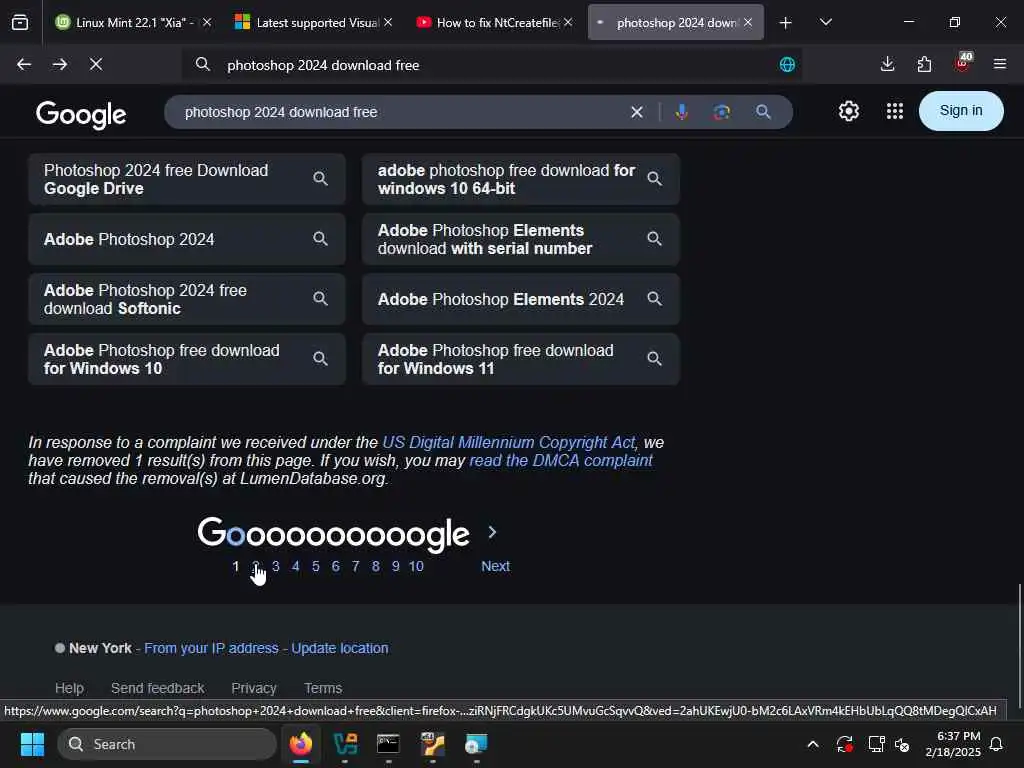Select the photoshop 2024 download tab
The height and width of the screenshot is (768, 1024).
[675, 22]
